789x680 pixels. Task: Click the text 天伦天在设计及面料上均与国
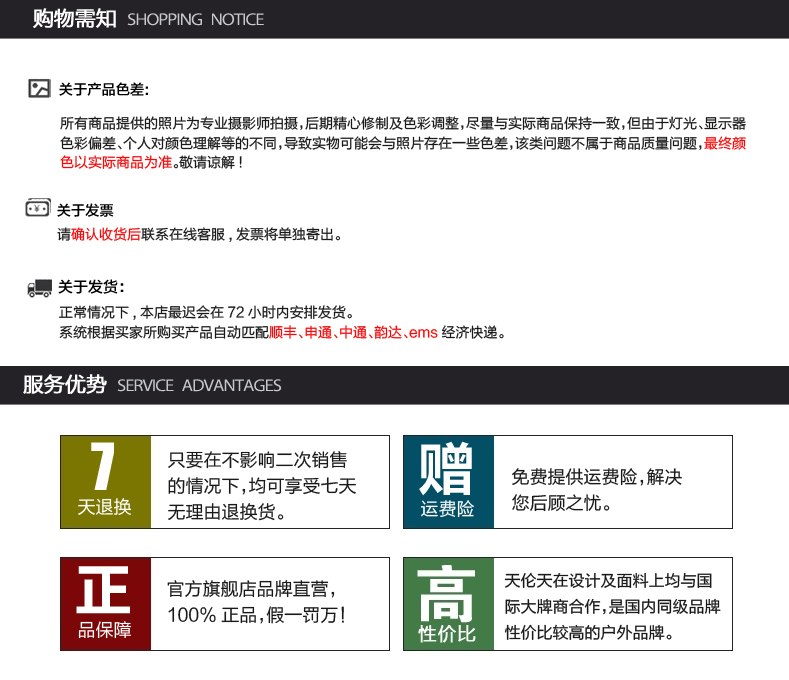click(x=608, y=581)
